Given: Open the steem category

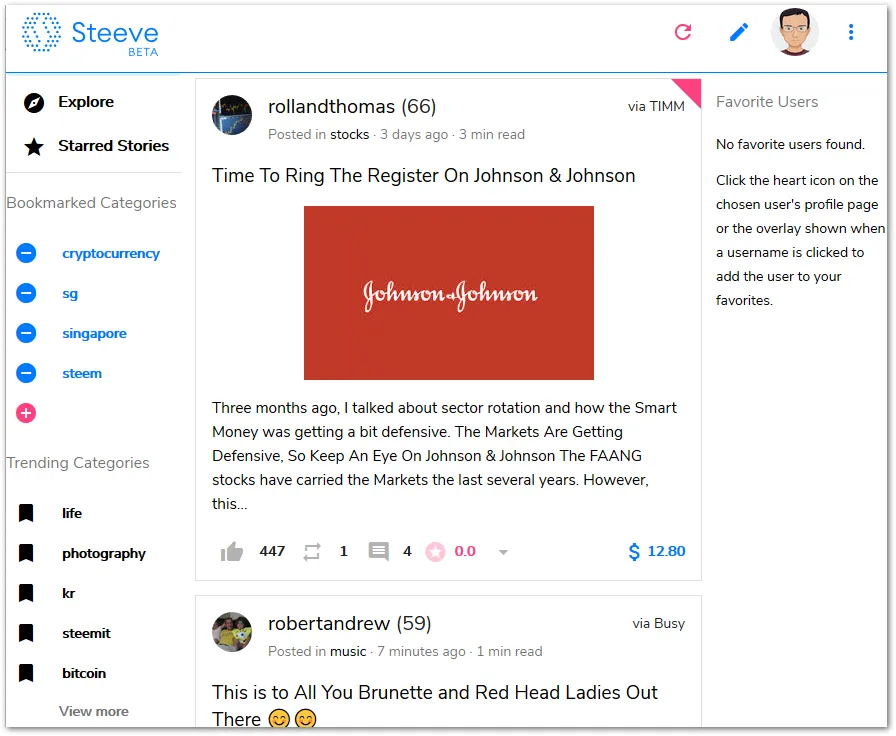Looking at the screenshot, I should 82,374.
